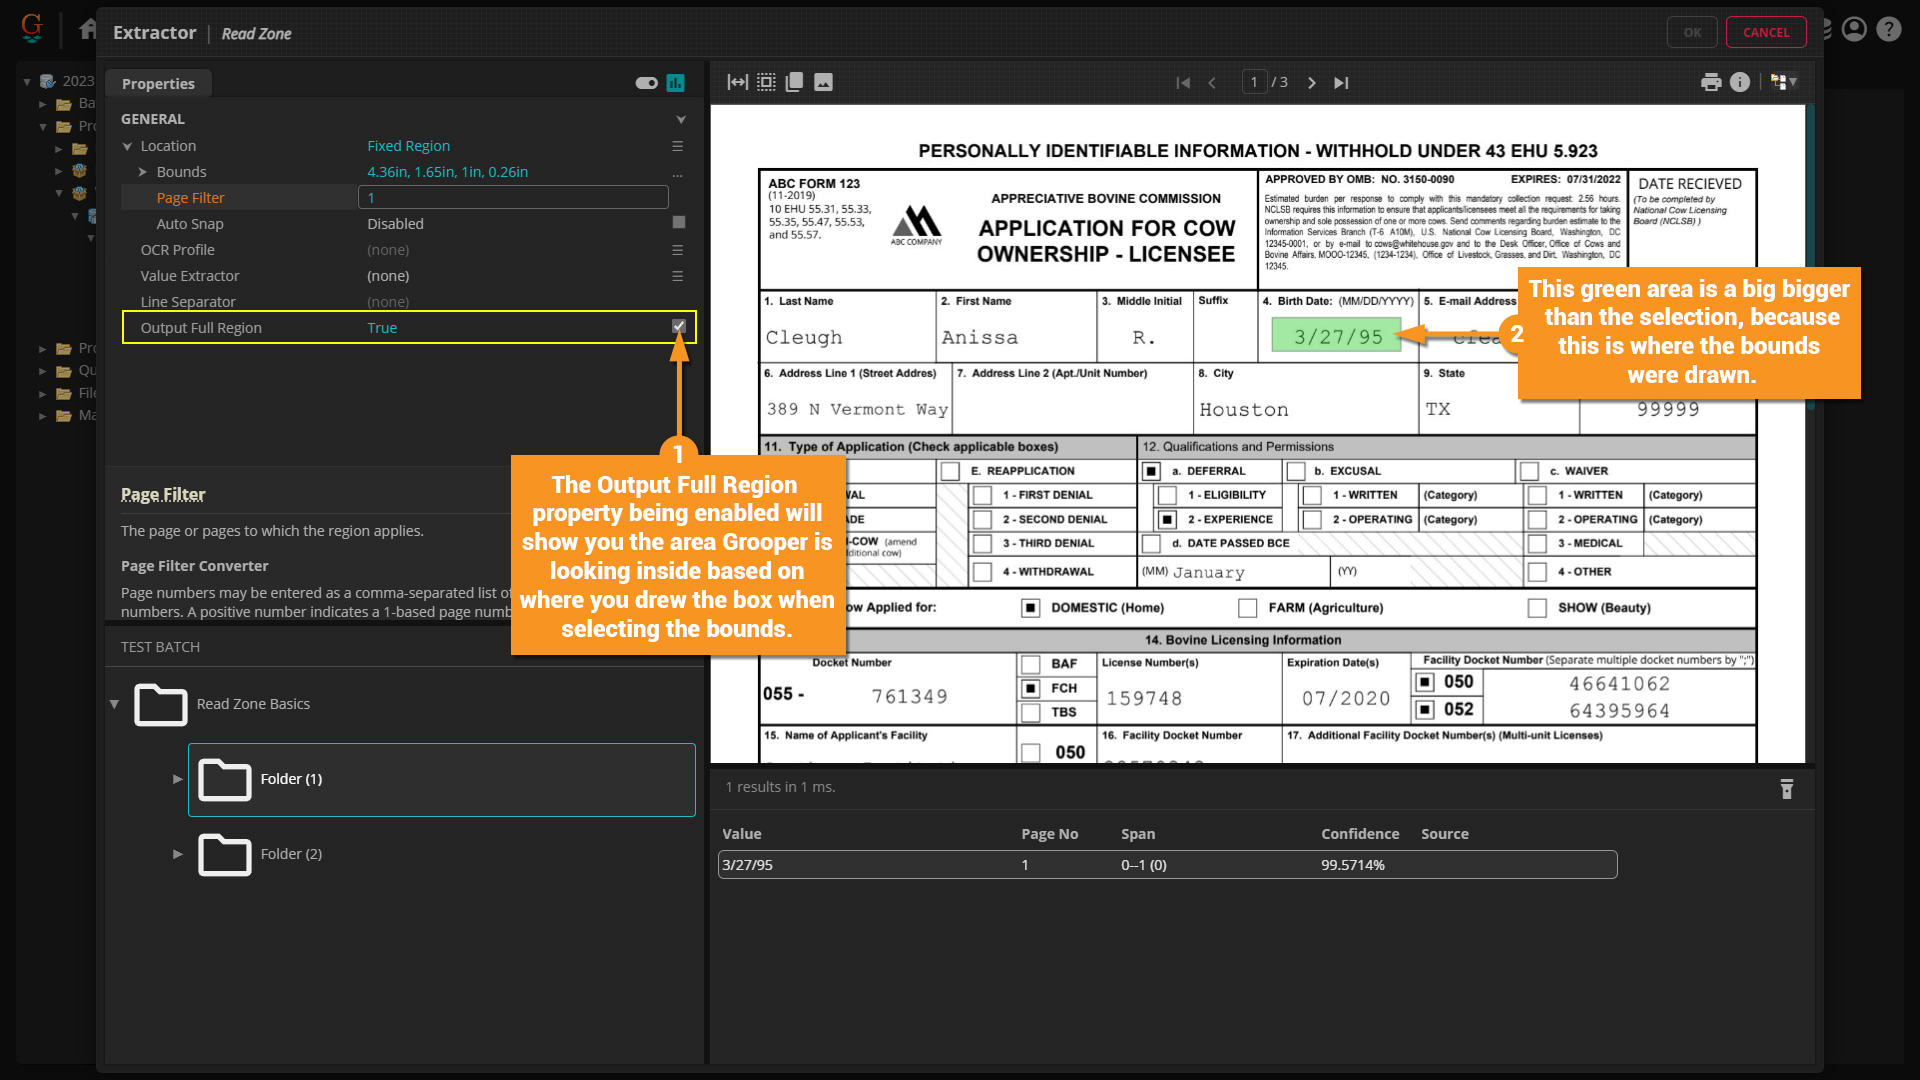Select the Properties tab
The width and height of the screenshot is (1920, 1080).
tap(158, 84)
